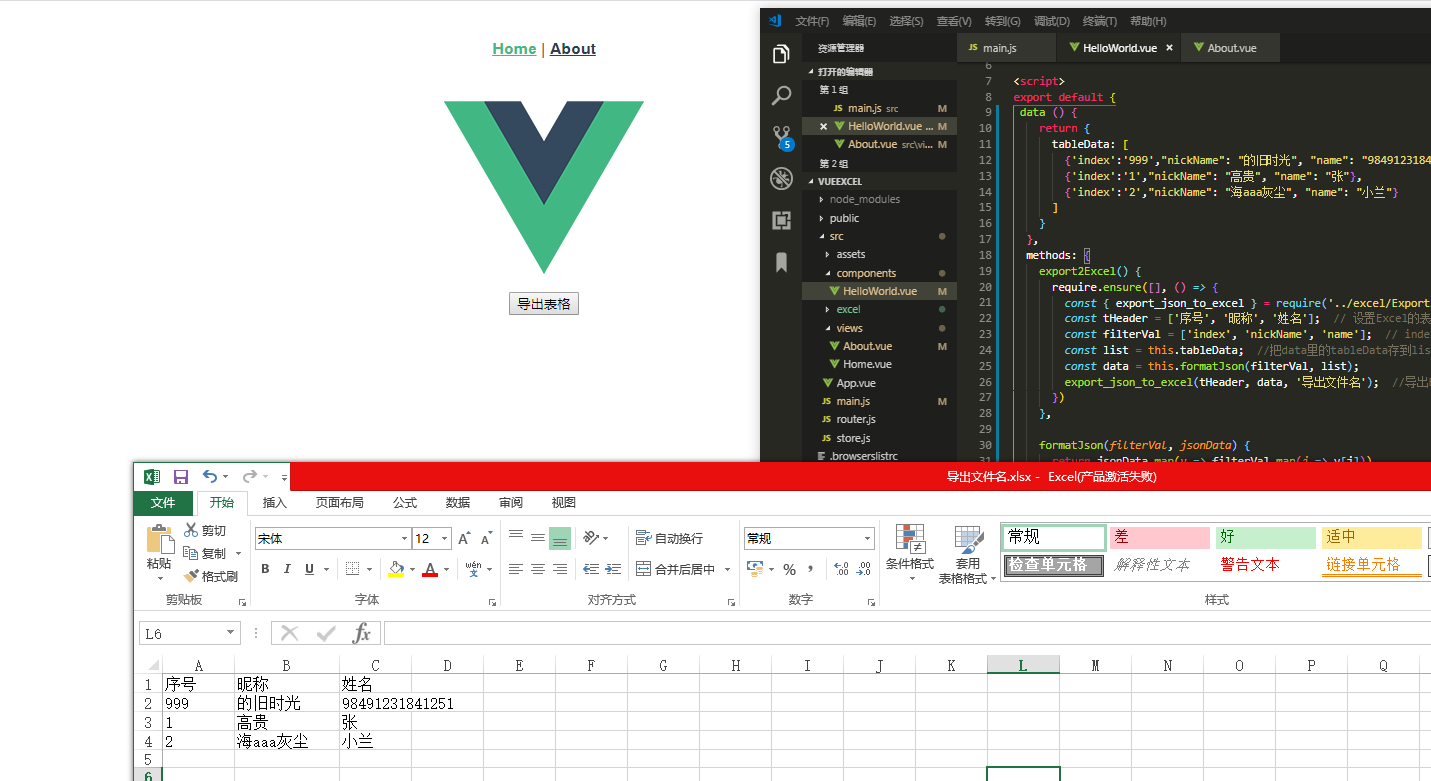Open number format dropdown 常规
The height and width of the screenshot is (781, 1431).
coord(867,538)
